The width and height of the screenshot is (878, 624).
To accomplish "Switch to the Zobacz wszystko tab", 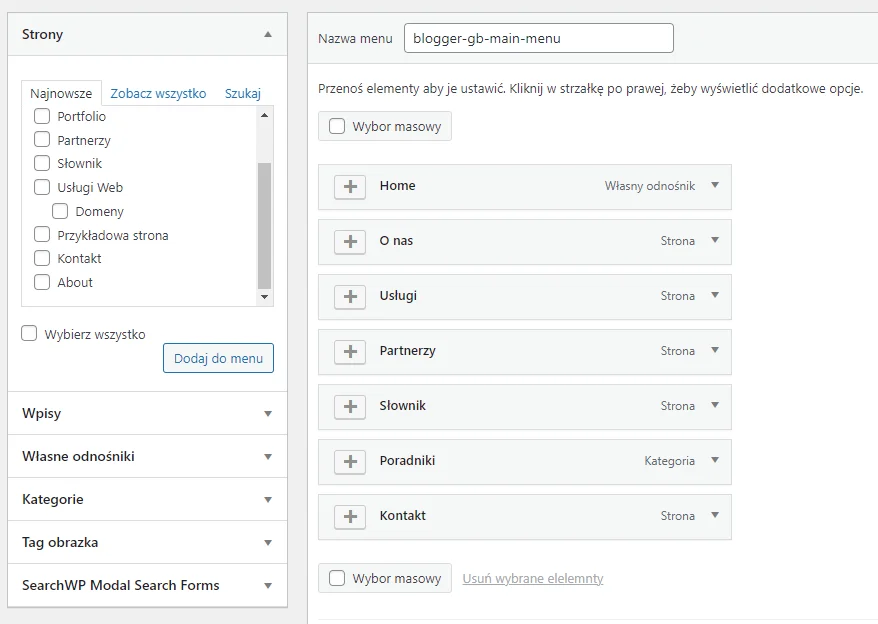I will [x=158, y=93].
